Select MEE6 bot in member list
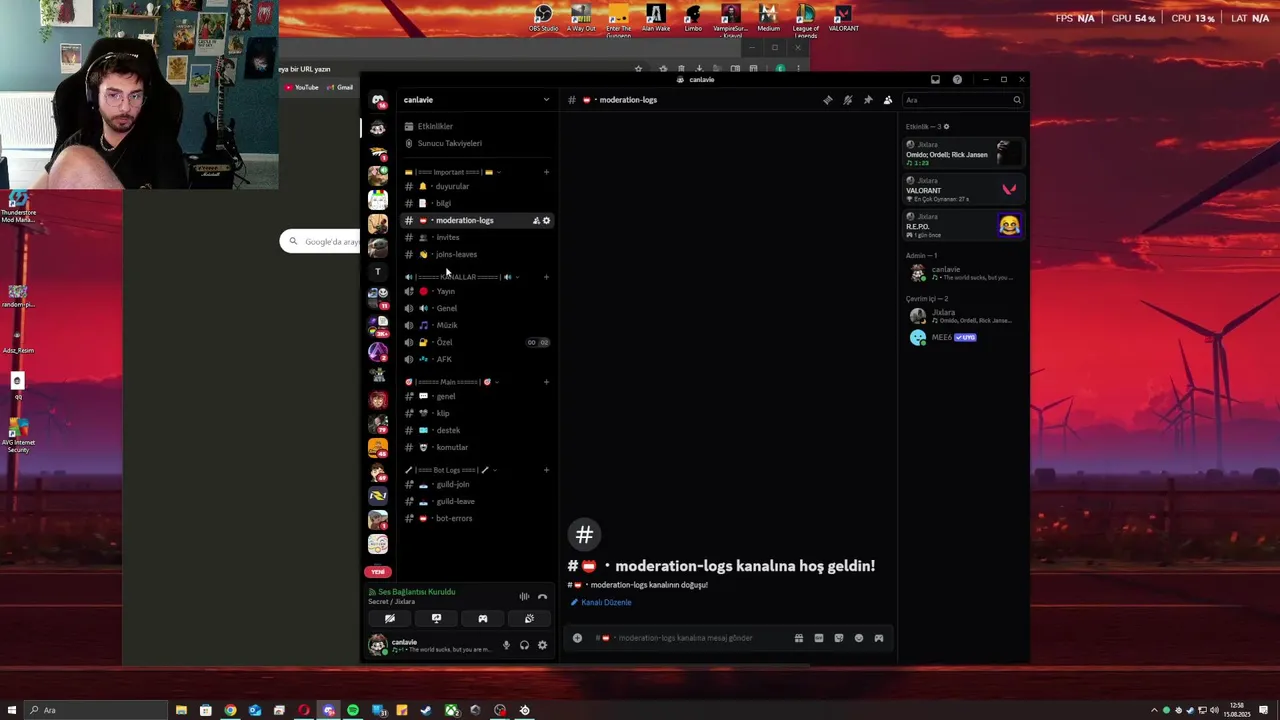Viewport: 1280px width, 720px height. pos(963,338)
